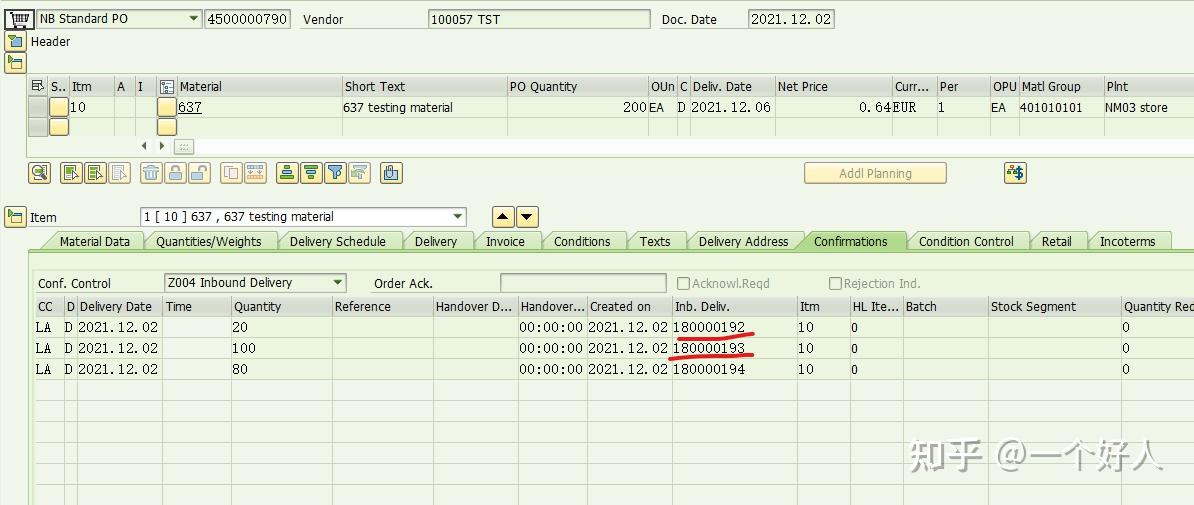Click inbound delivery number 180000192
1194x505 pixels.
pyautogui.click(x=710, y=327)
